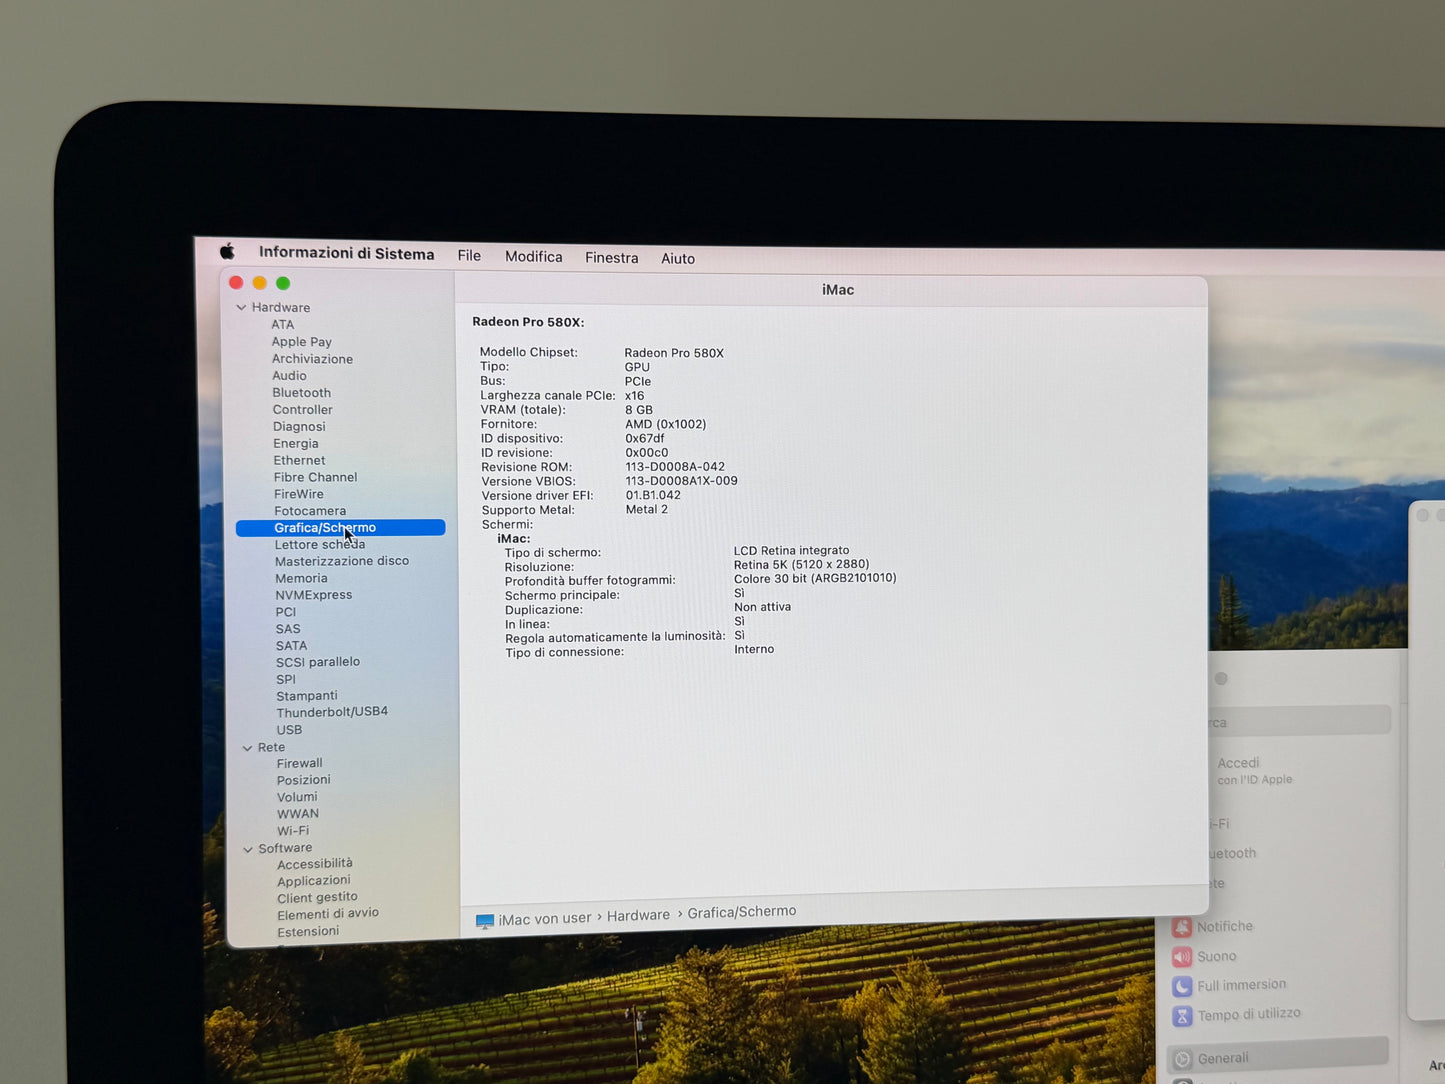Open the Finestra menu
This screenshot has width=1445, height=1084.
611,258
